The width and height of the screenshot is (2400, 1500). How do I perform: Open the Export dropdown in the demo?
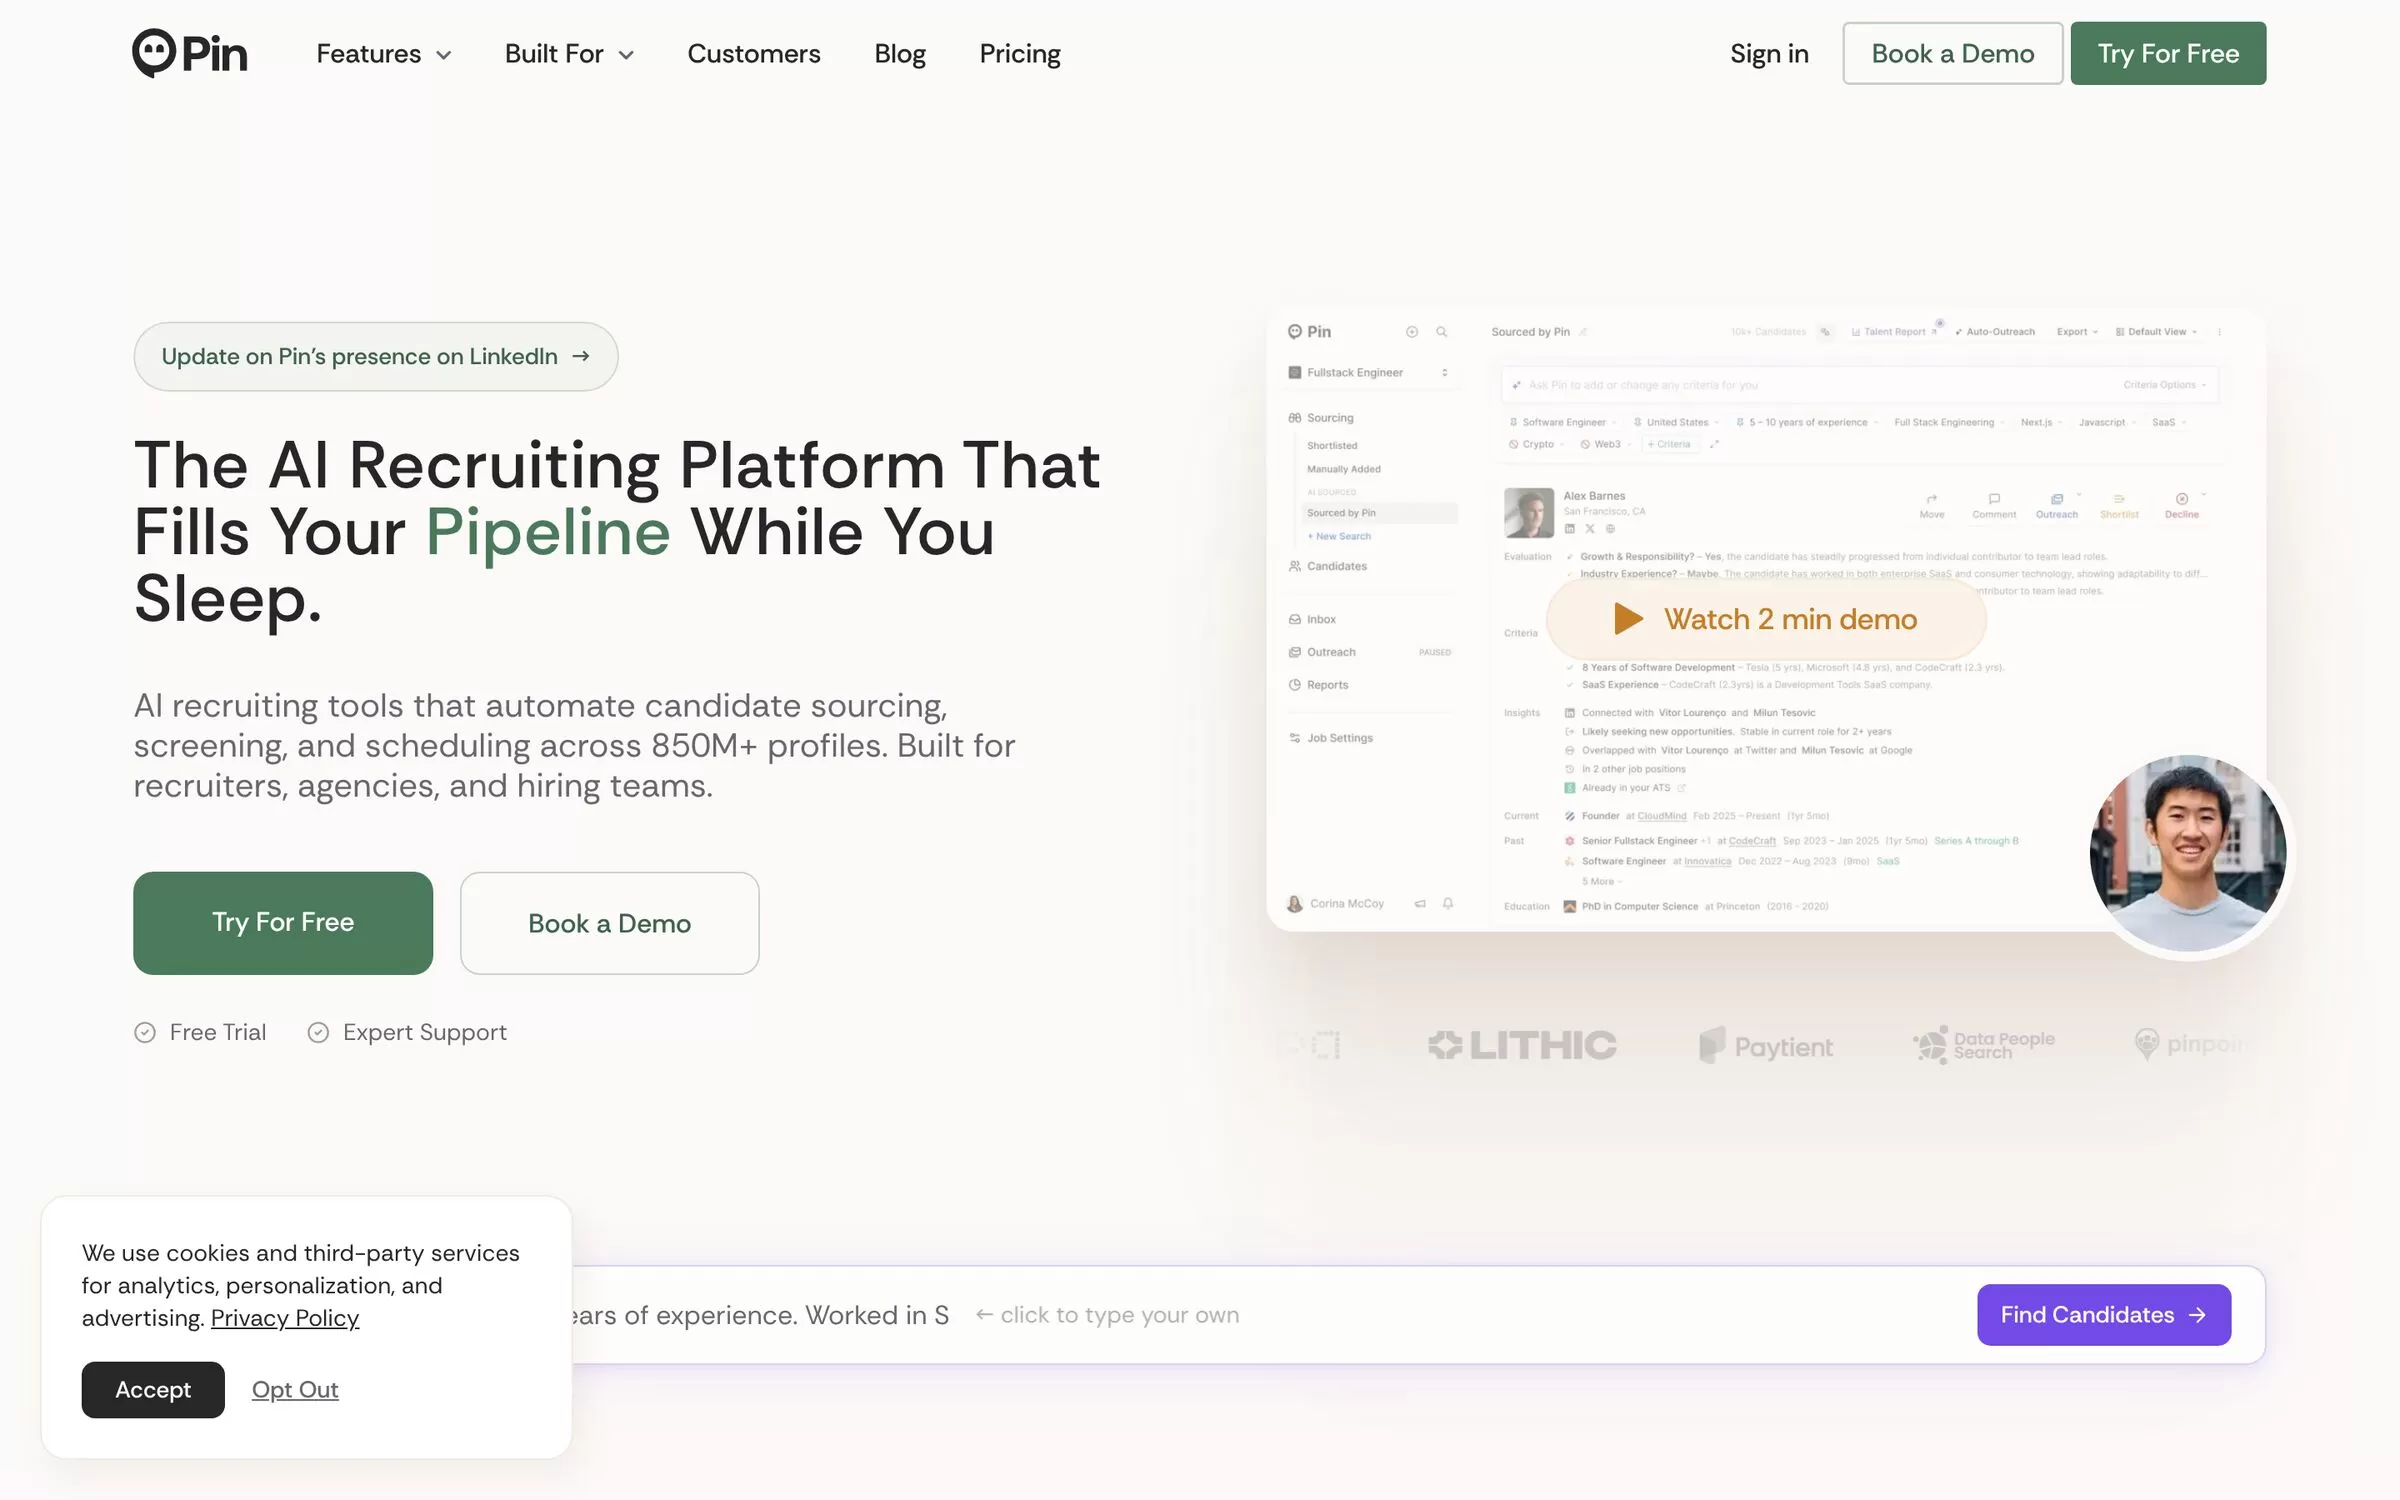[2077, 332]
